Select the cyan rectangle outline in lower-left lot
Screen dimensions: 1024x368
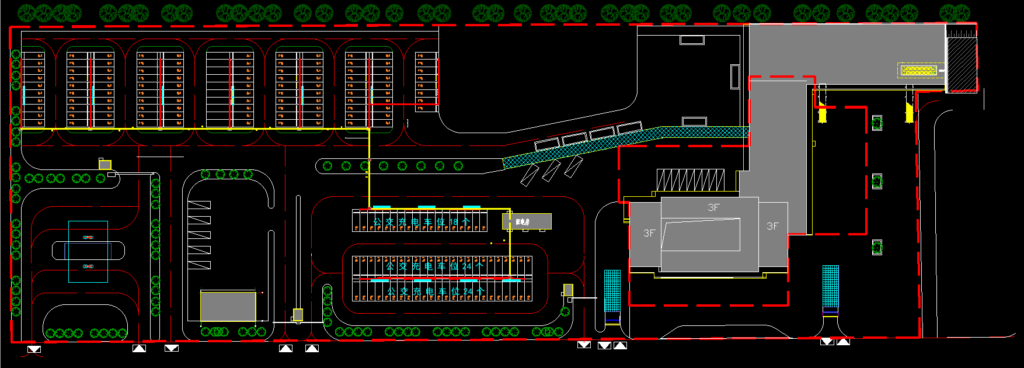point(88,251)
